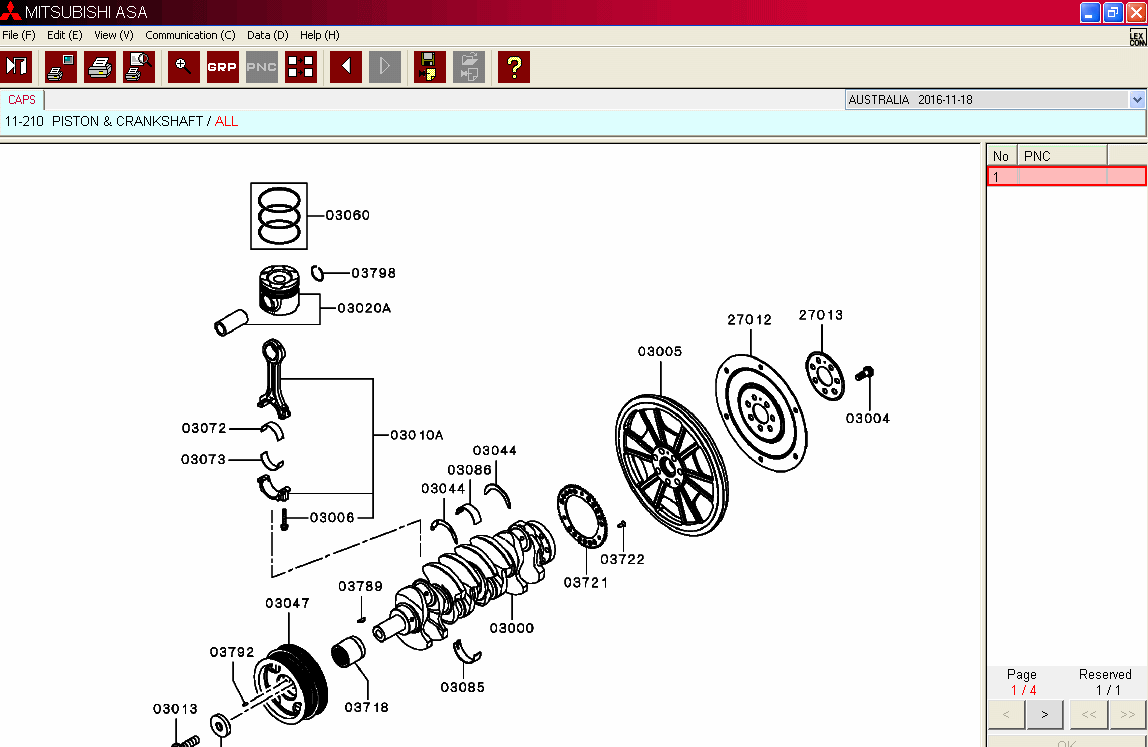Expand the AUSTRALIA 2016-11-18 dropdown

tap(1136, 100)
